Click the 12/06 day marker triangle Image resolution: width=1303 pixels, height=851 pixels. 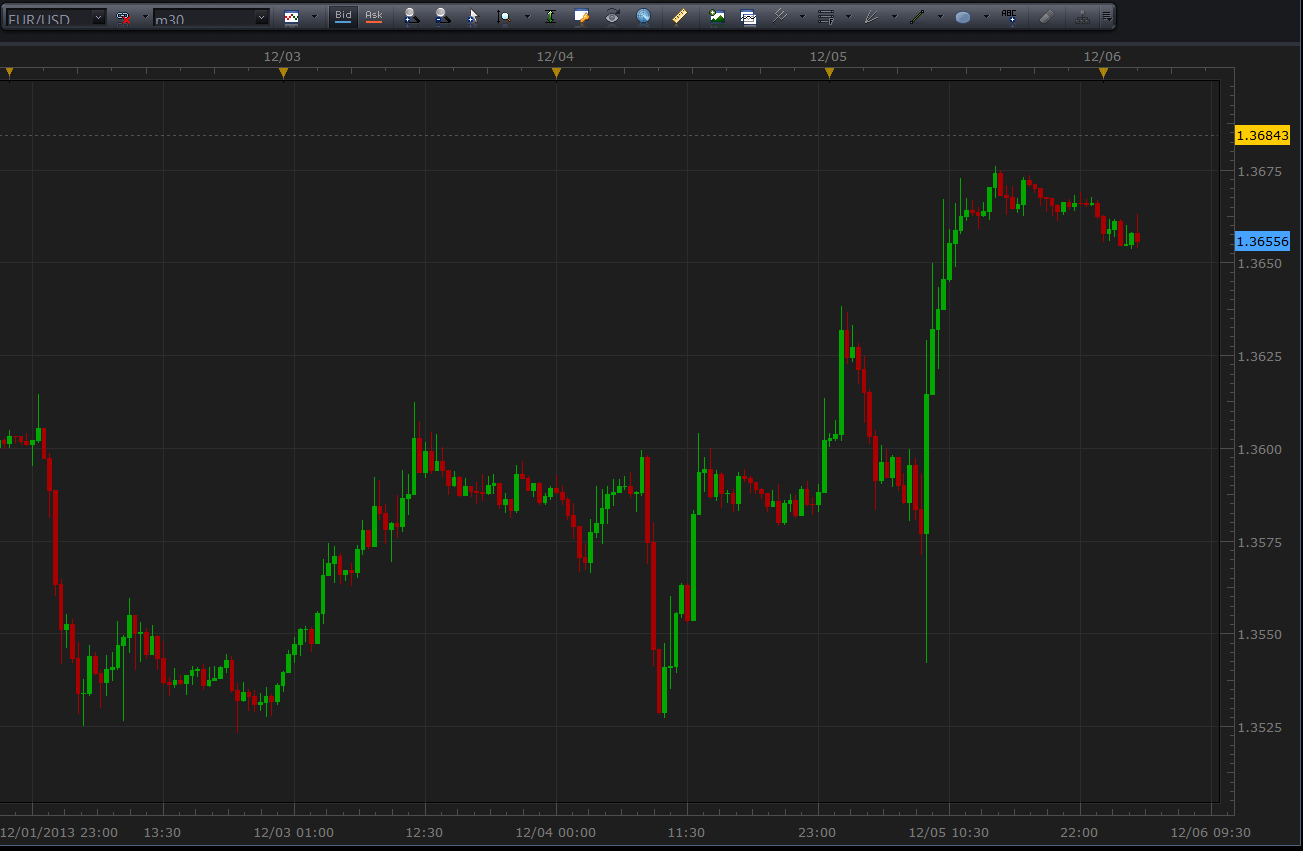(1103, 72)
